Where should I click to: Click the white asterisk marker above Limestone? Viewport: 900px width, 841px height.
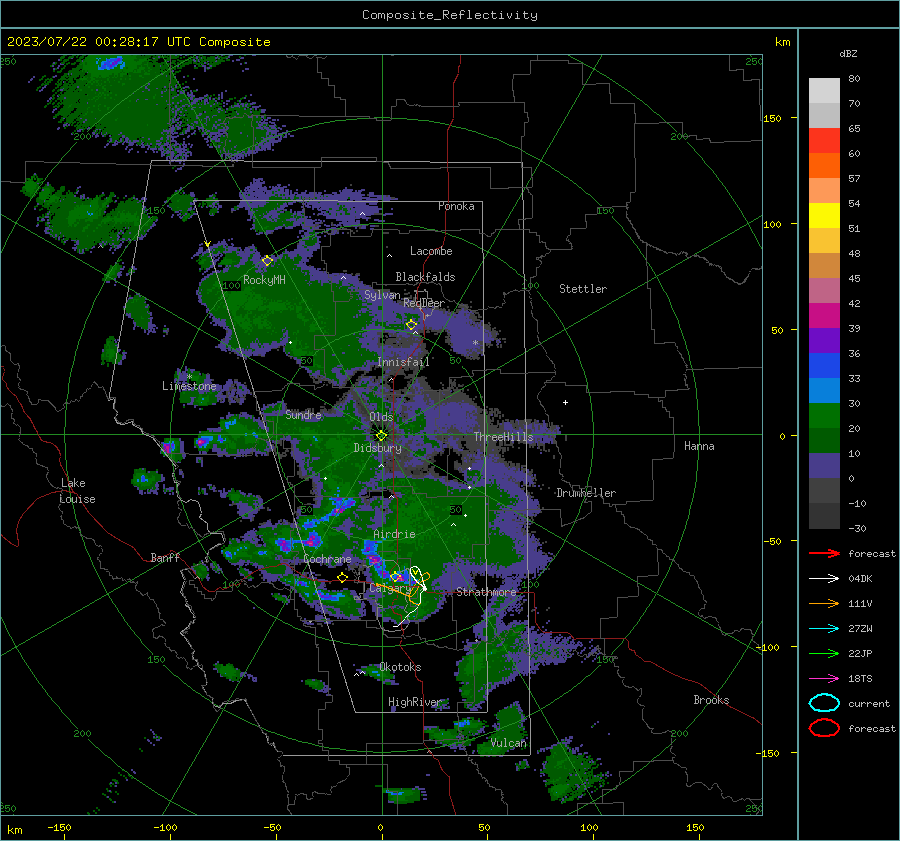(189, 377)
